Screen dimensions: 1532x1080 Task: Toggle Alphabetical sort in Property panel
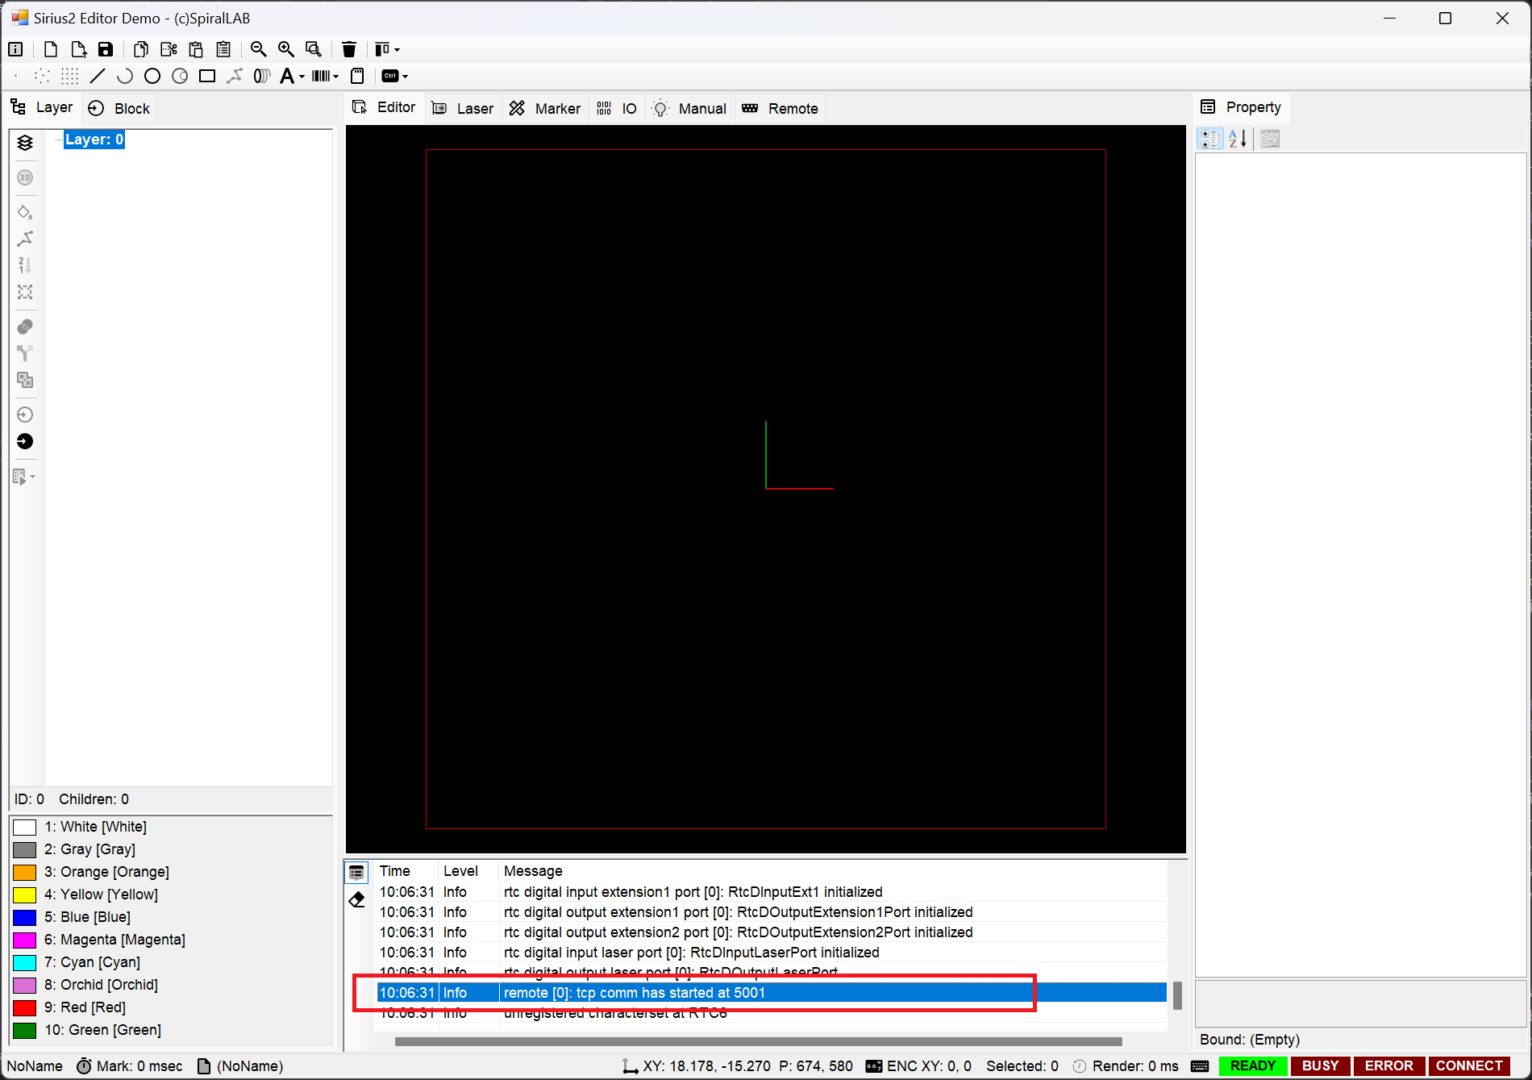(x=1238, y=139)
